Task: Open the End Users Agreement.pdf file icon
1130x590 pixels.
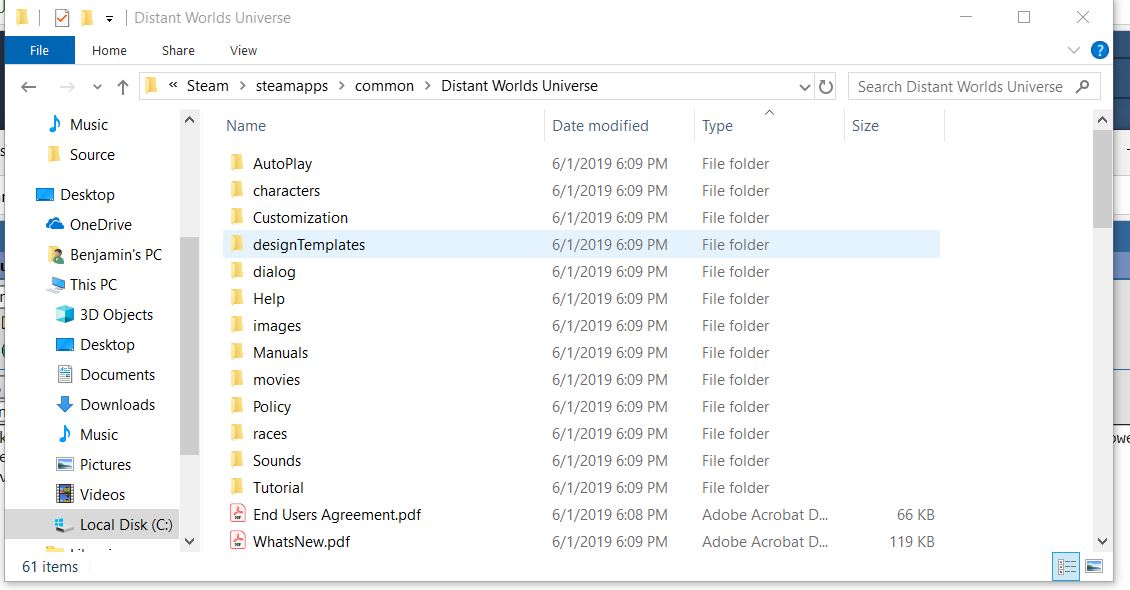Action: [x=238, y=514]
